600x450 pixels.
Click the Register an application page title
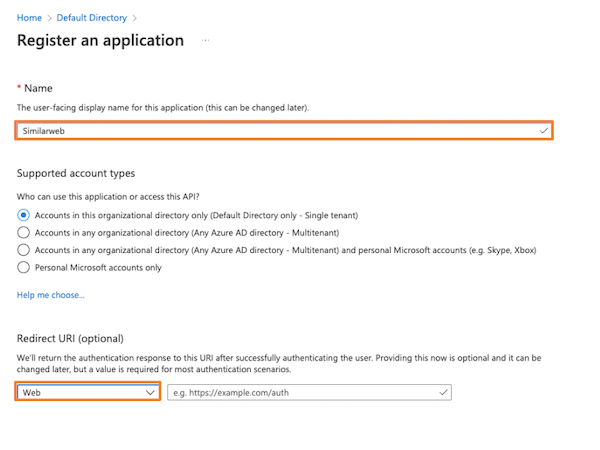[101, 41]
